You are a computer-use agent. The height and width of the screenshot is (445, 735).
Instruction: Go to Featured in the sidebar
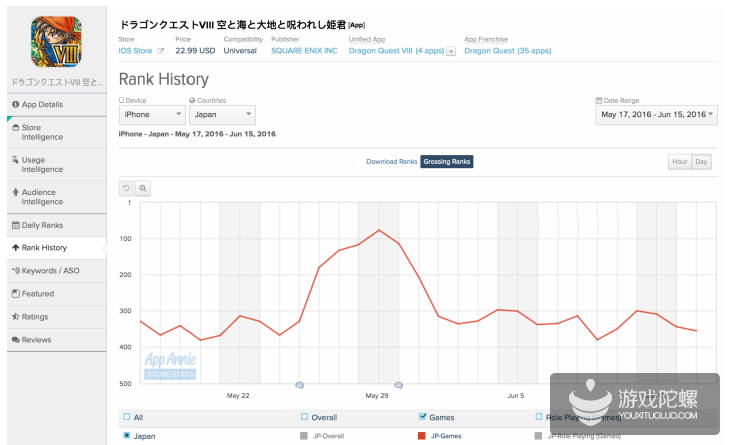[52, 294]
